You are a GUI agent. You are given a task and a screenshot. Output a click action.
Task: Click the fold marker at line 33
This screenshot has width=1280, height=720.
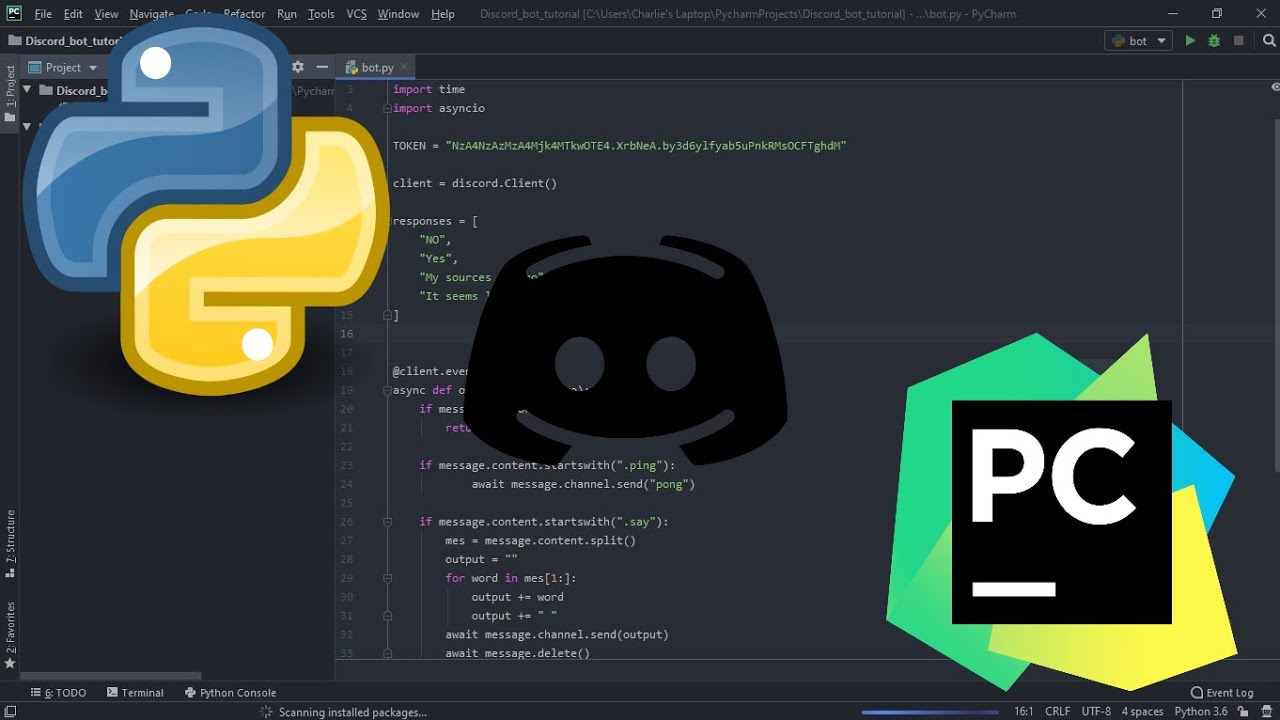(x=386, y=653)
